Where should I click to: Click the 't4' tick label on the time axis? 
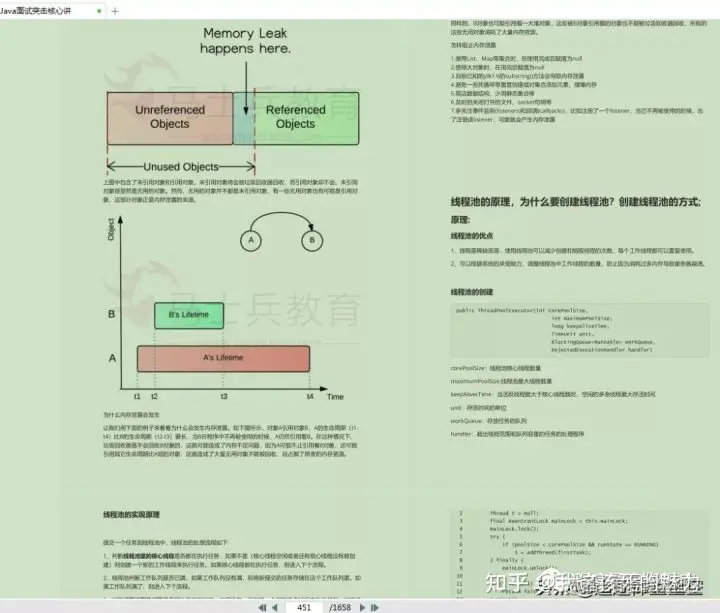(310, 396)
